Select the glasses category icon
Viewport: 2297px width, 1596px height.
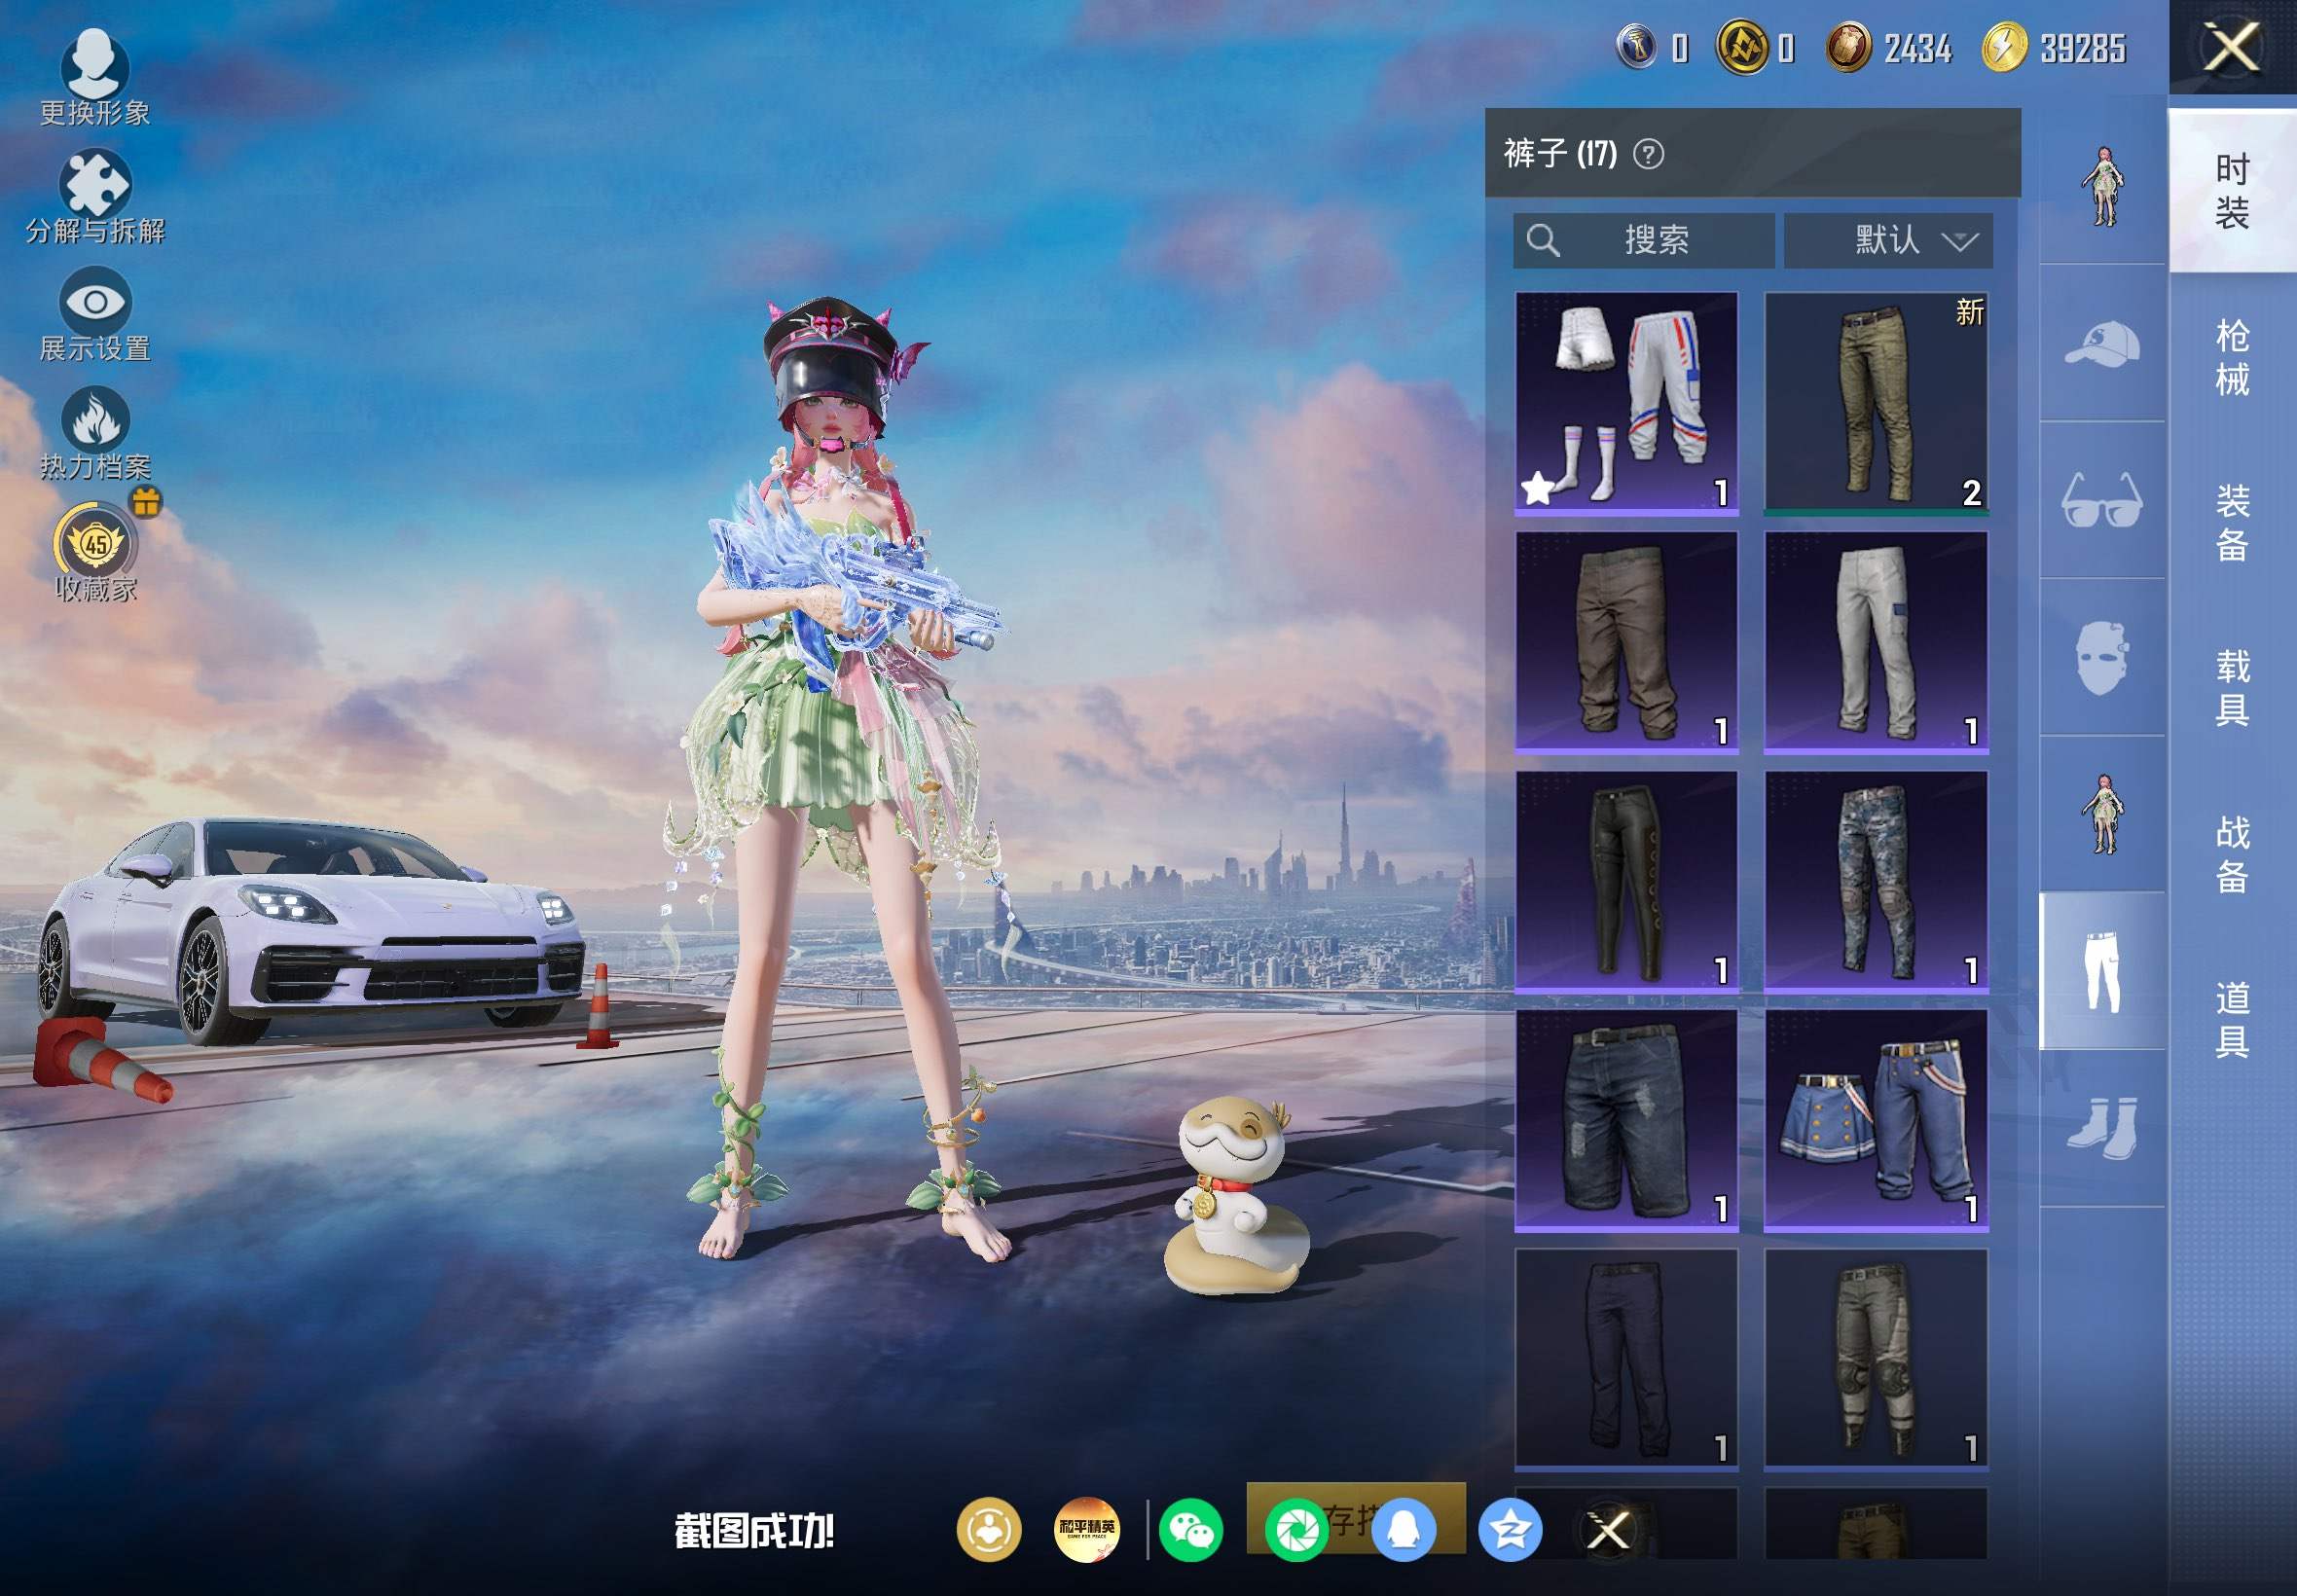point(2102,499)
